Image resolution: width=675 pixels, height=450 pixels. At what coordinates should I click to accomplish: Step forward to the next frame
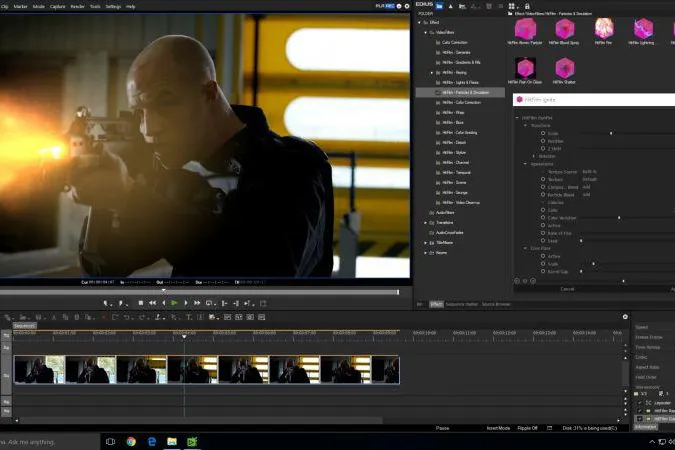186,303
